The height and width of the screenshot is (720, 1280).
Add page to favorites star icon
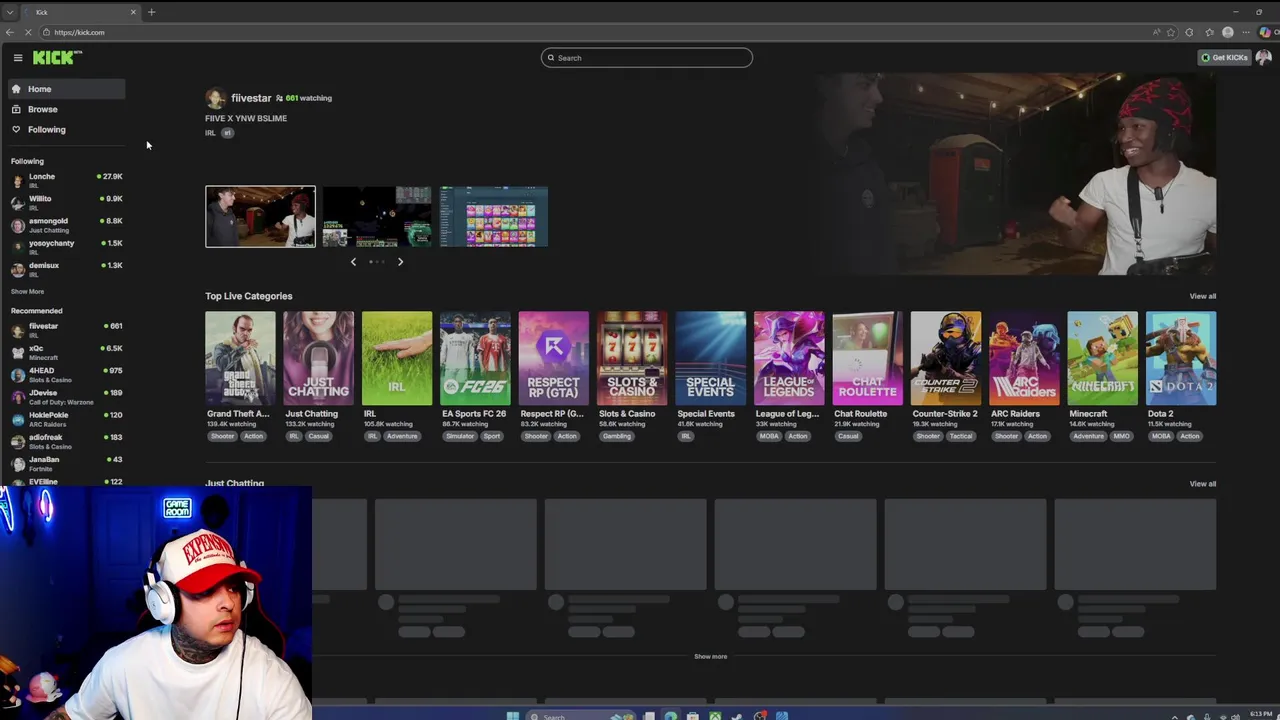click(1171, 32)
